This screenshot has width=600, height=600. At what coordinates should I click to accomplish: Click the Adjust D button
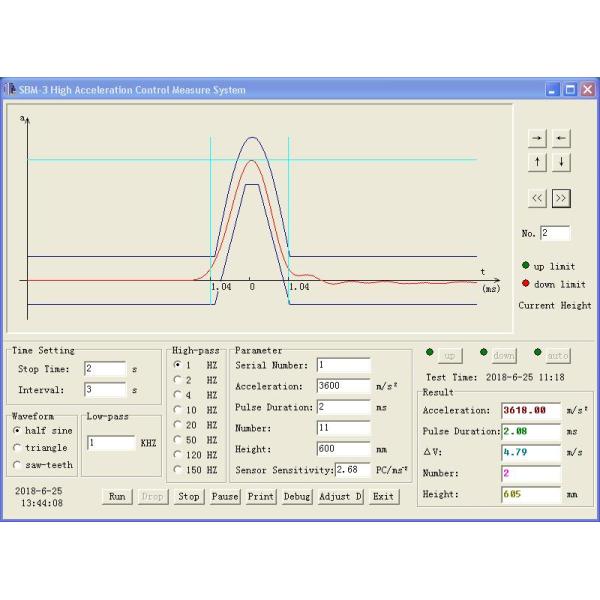coord(340,496)
